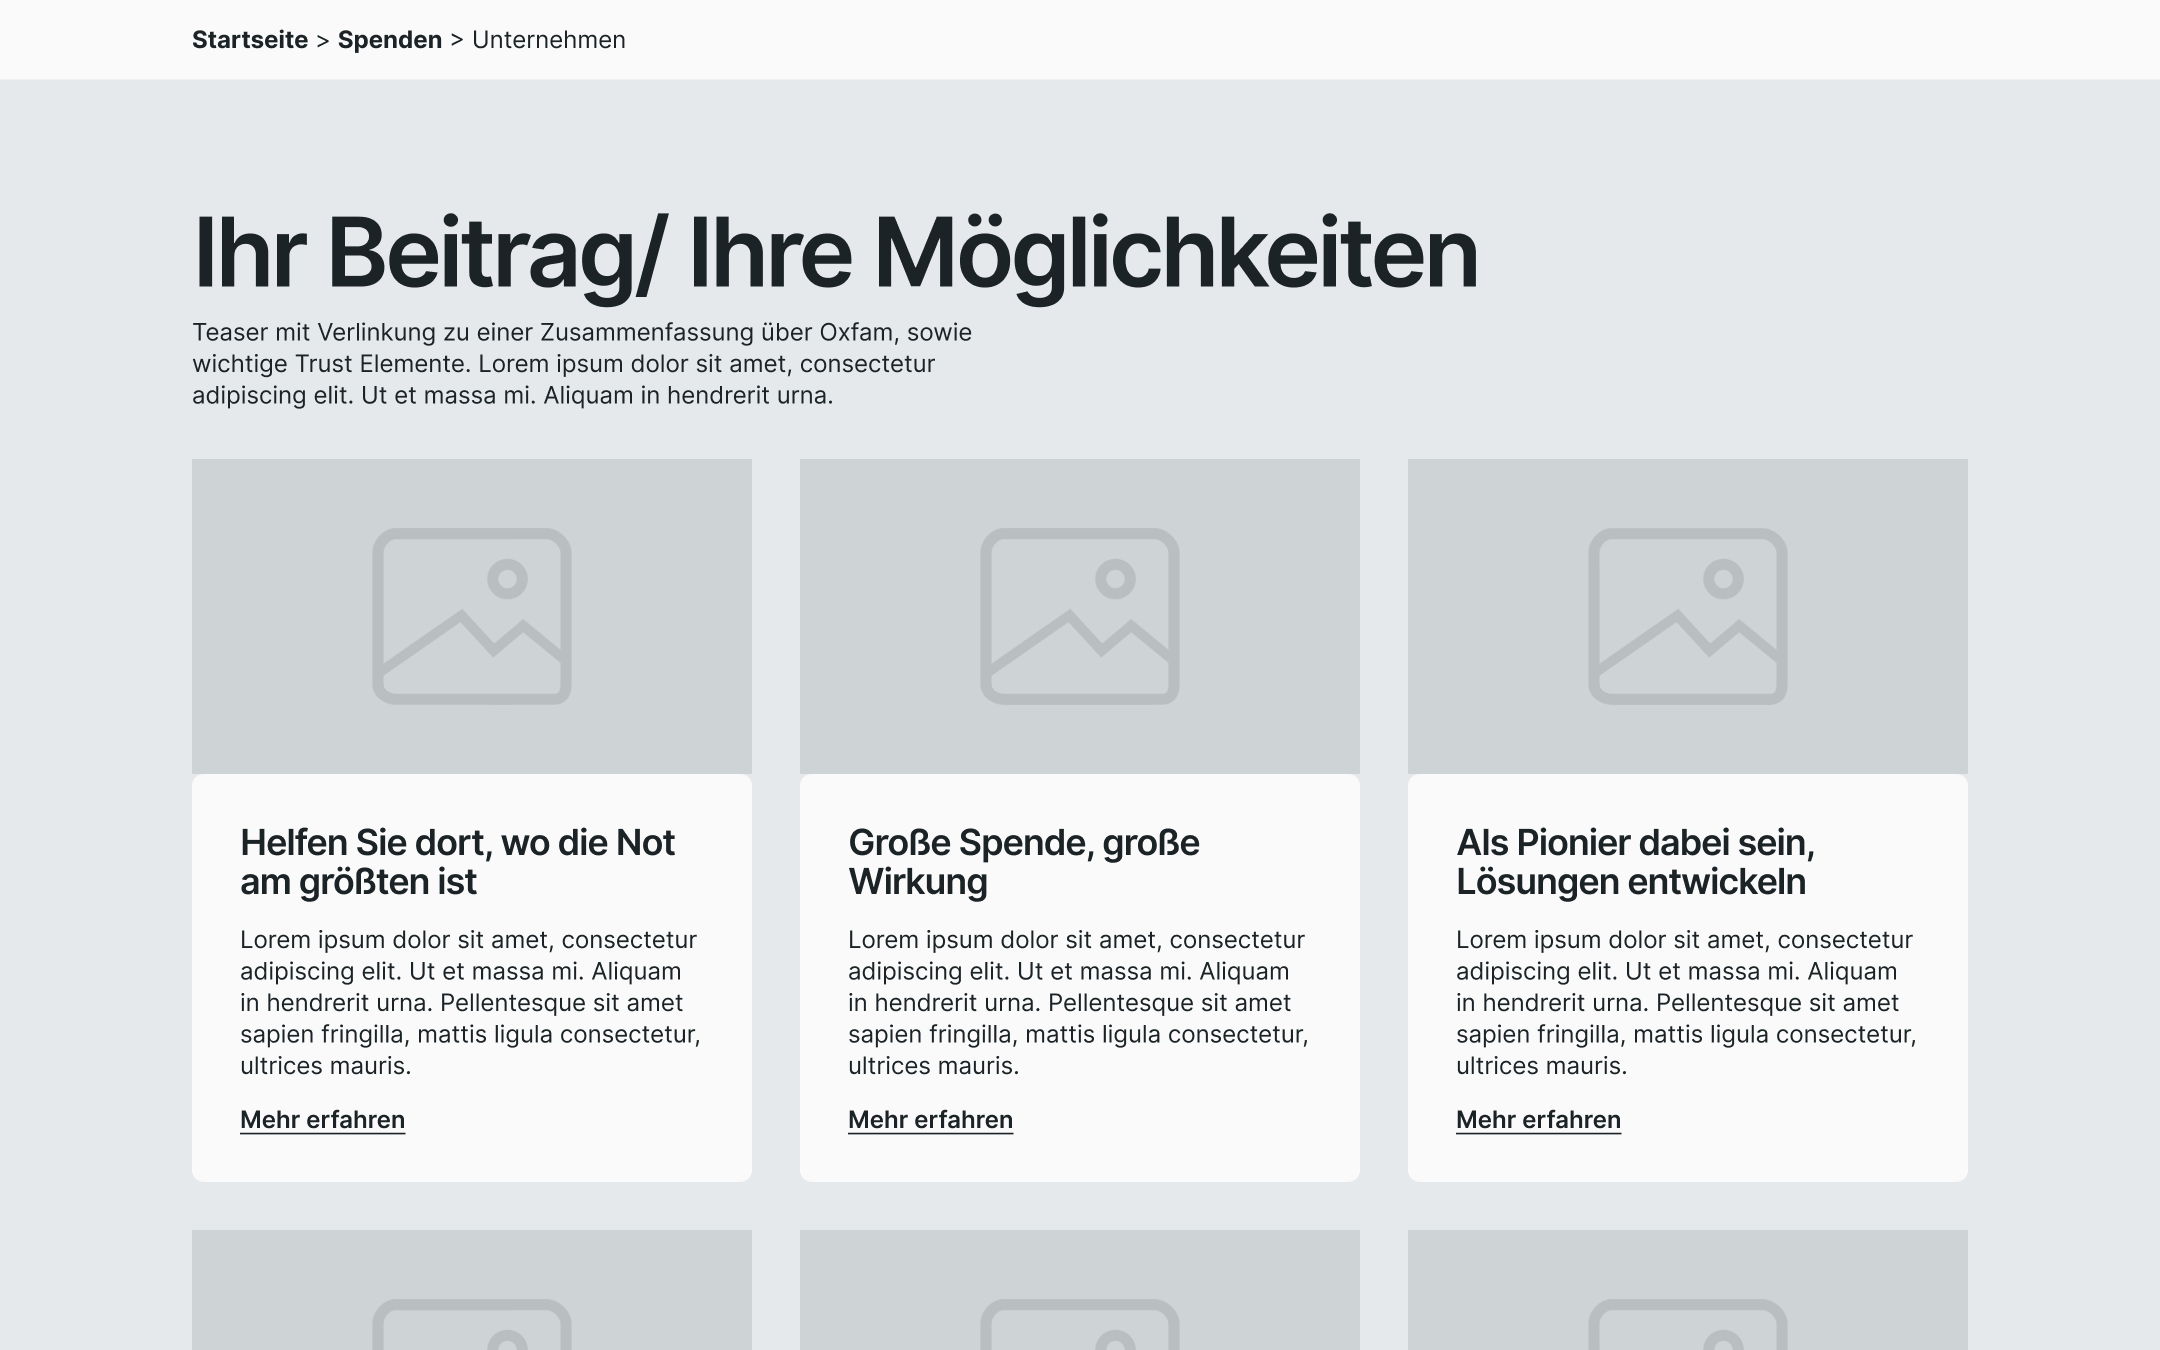Click the mountain graphic inside the first placeholder
Image resolution: width=2160 pixels, height=1350 pixels.
(x=470, y=650)
